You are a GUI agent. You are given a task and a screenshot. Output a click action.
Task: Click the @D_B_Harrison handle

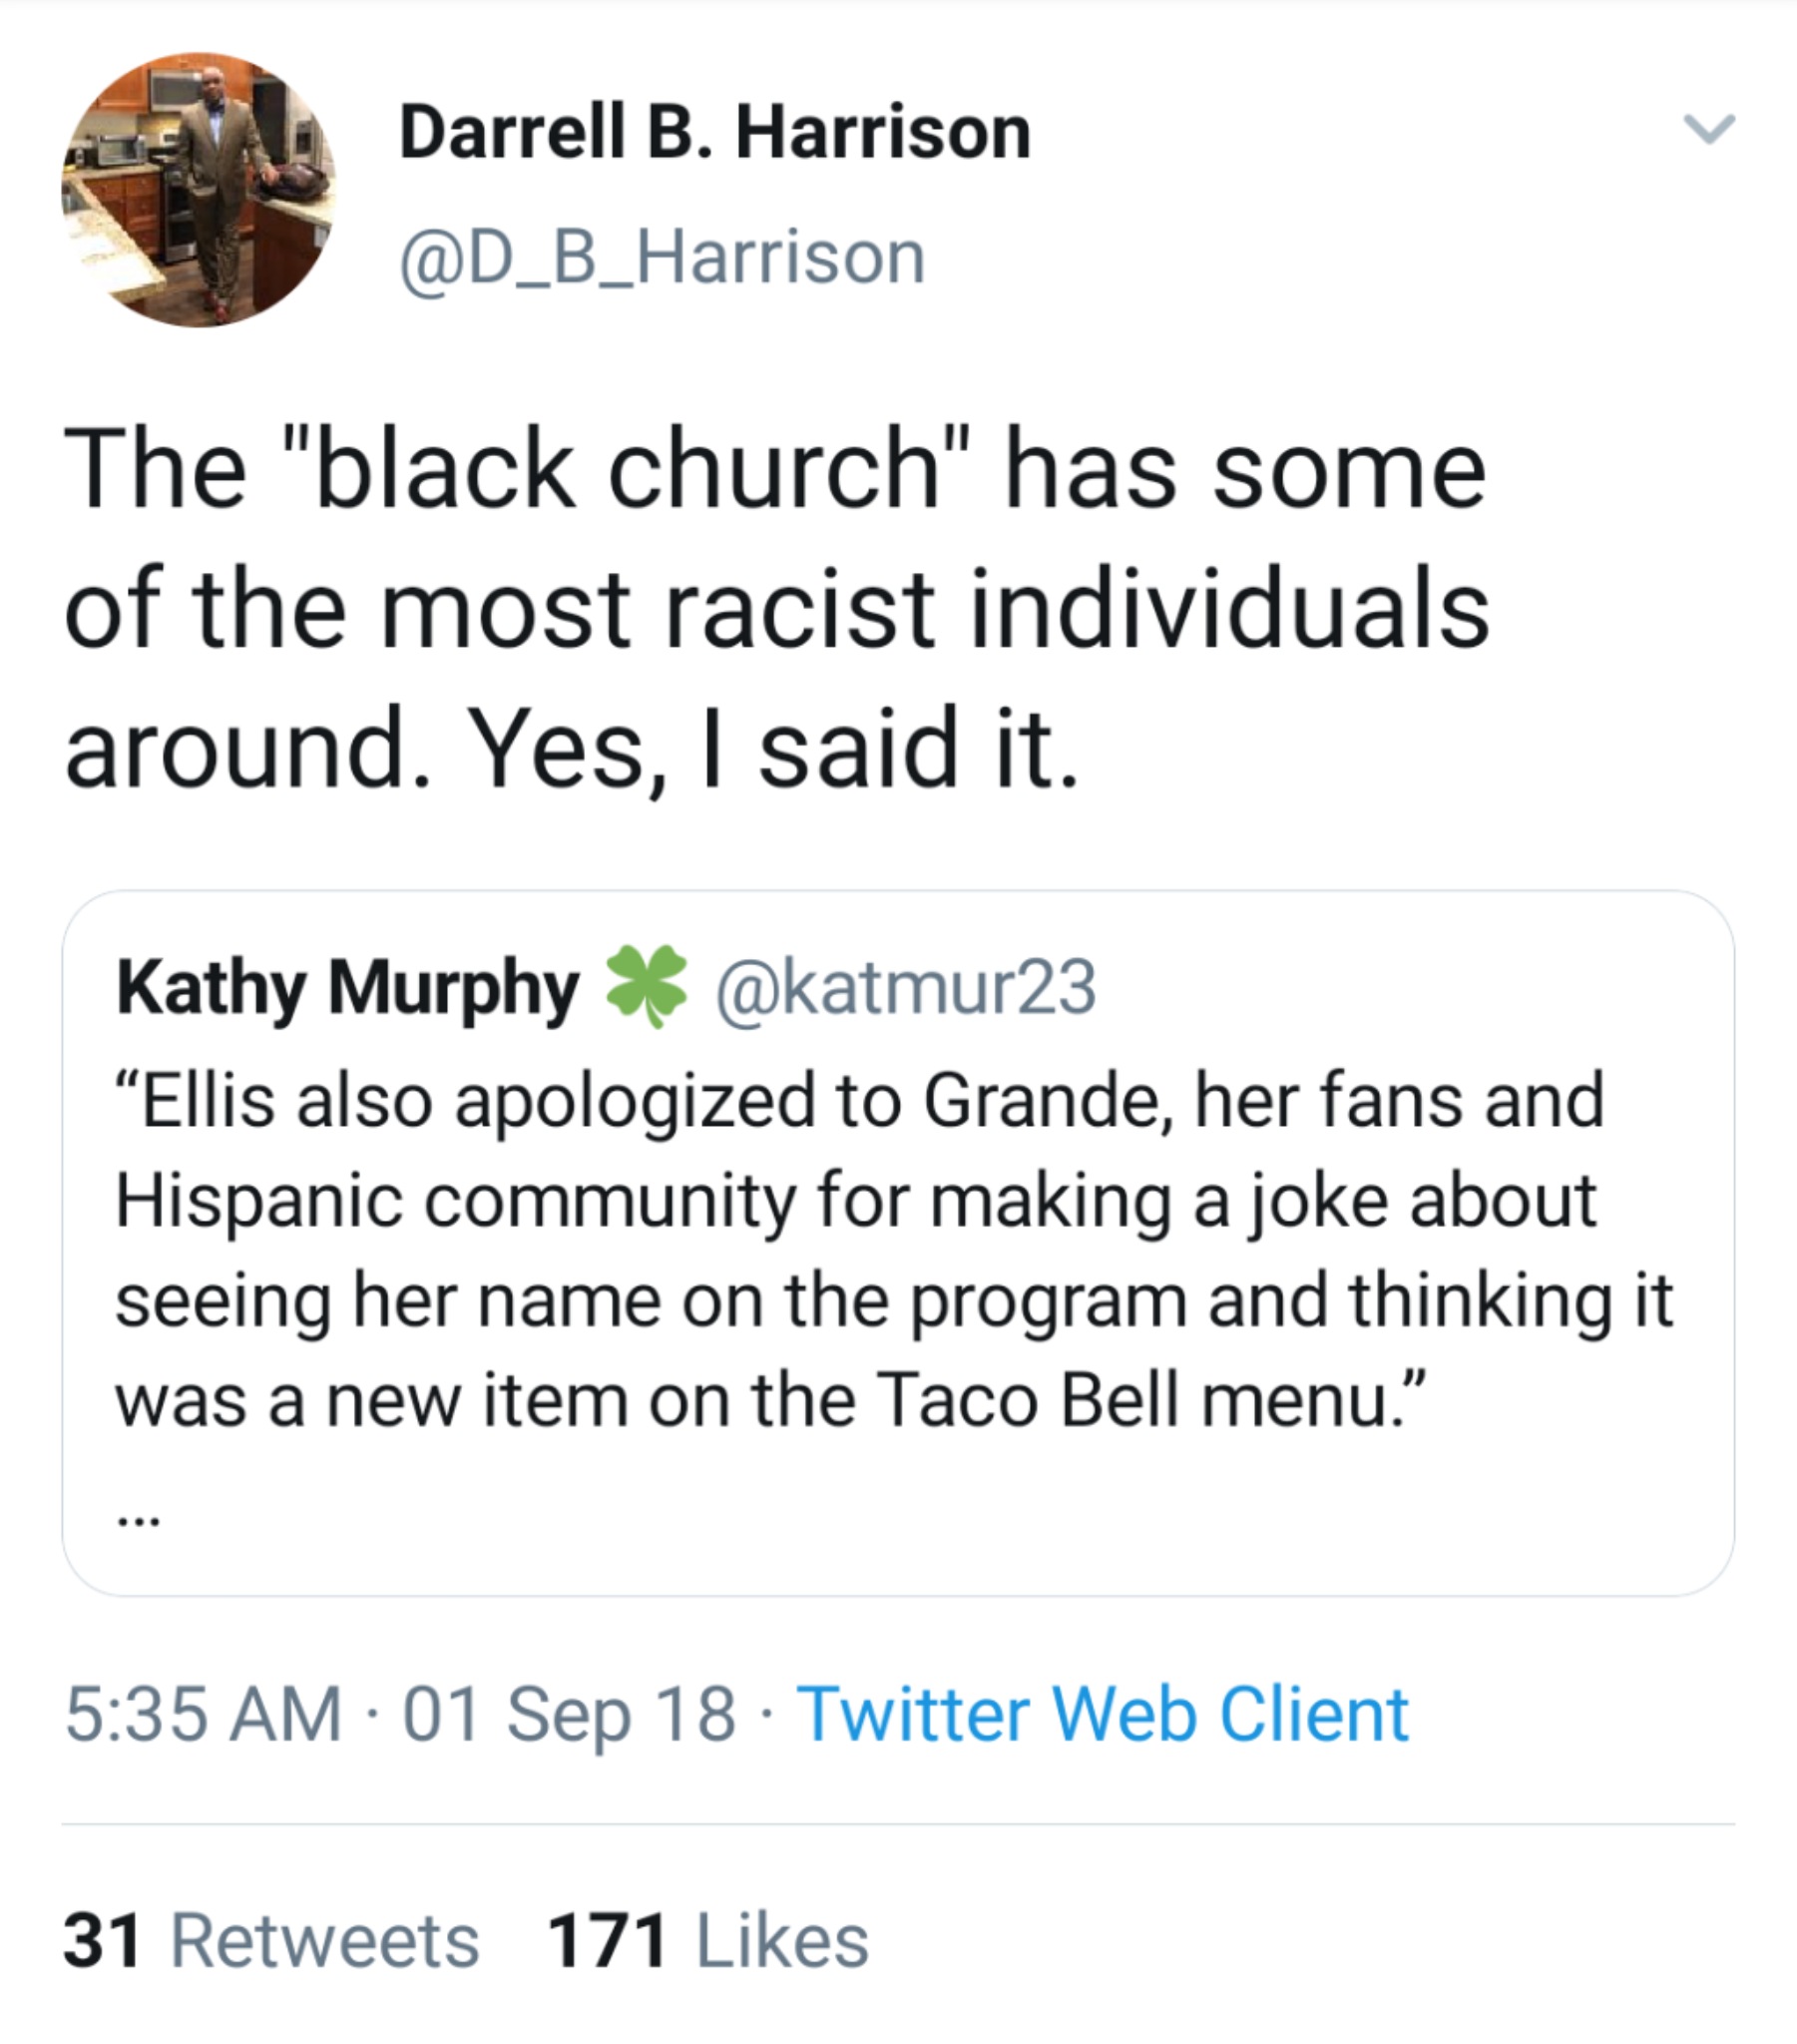click(x=662, y=258)
